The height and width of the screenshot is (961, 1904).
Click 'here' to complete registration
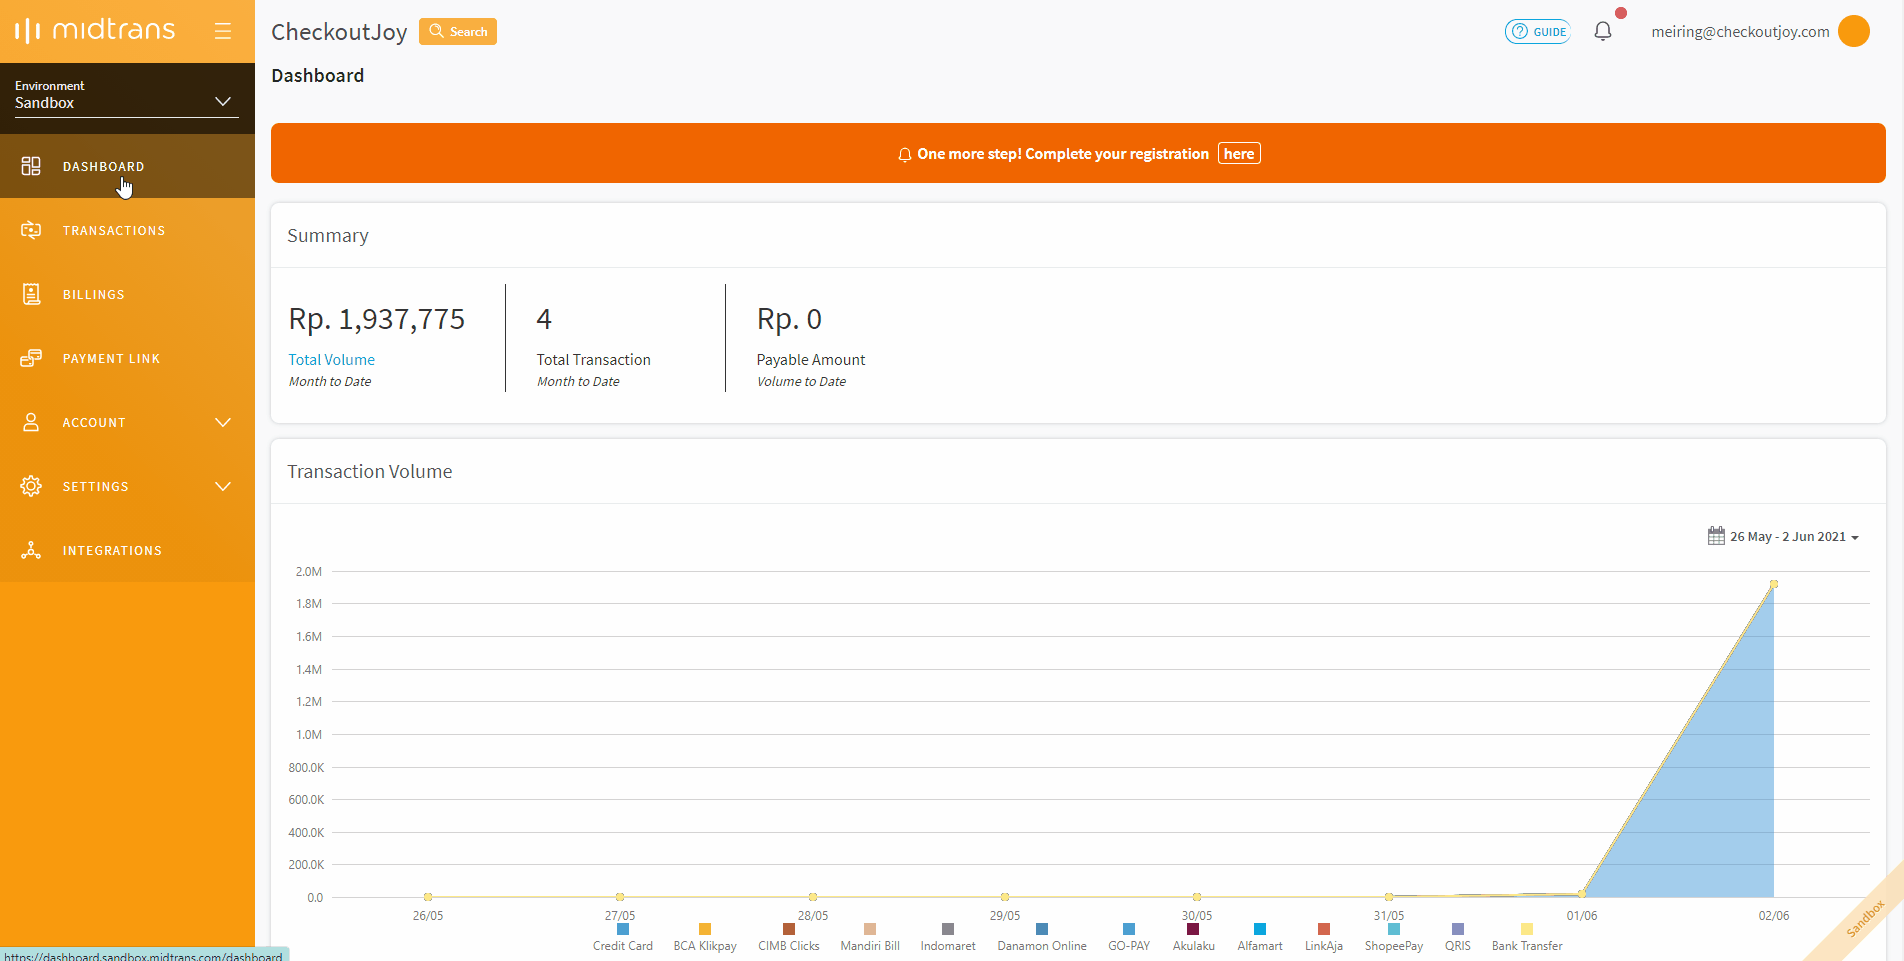click(1239, 153)
